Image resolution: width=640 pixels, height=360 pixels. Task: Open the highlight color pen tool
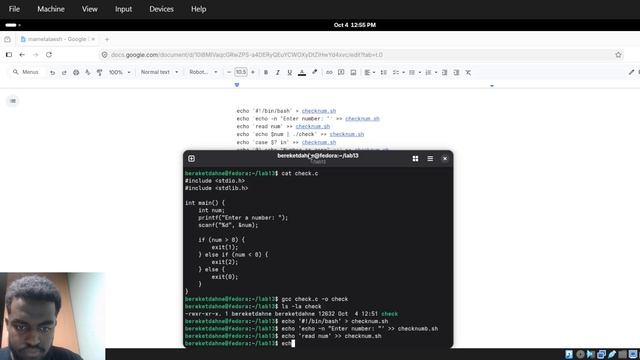[x=314, y=72]
